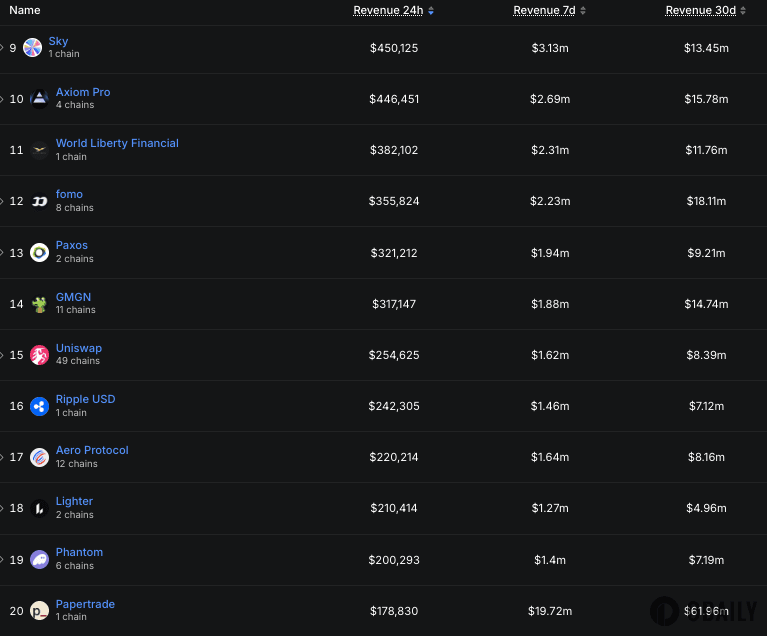The image size is (767, 636).
Task: Click Phantom's 7d revenue $1.4m
Action: pos(550,560)
